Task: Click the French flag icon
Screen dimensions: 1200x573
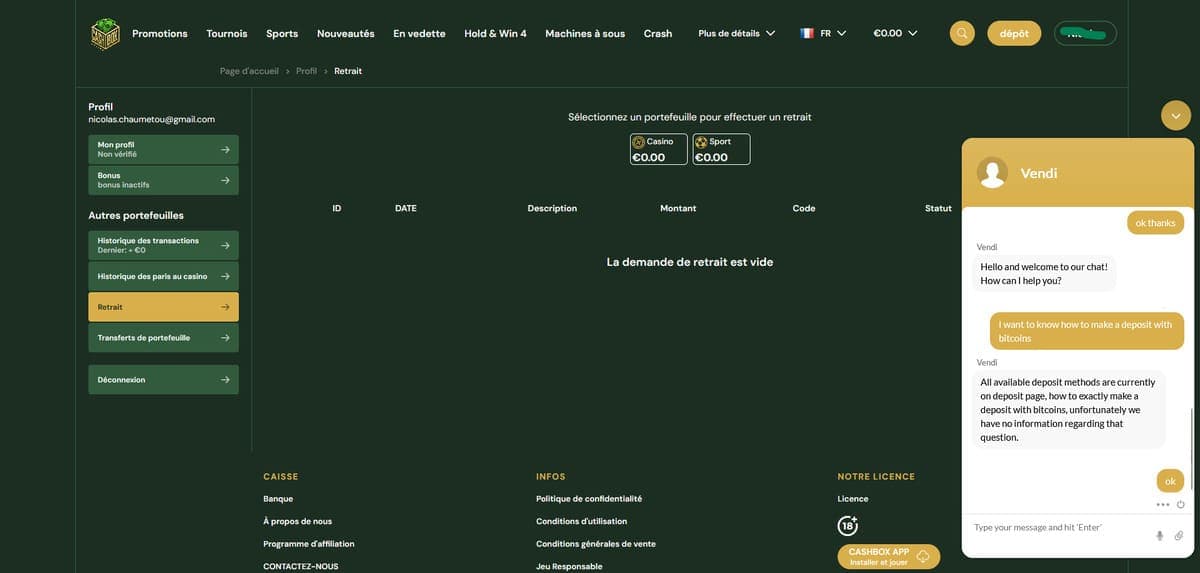Action: coord(807,33)
